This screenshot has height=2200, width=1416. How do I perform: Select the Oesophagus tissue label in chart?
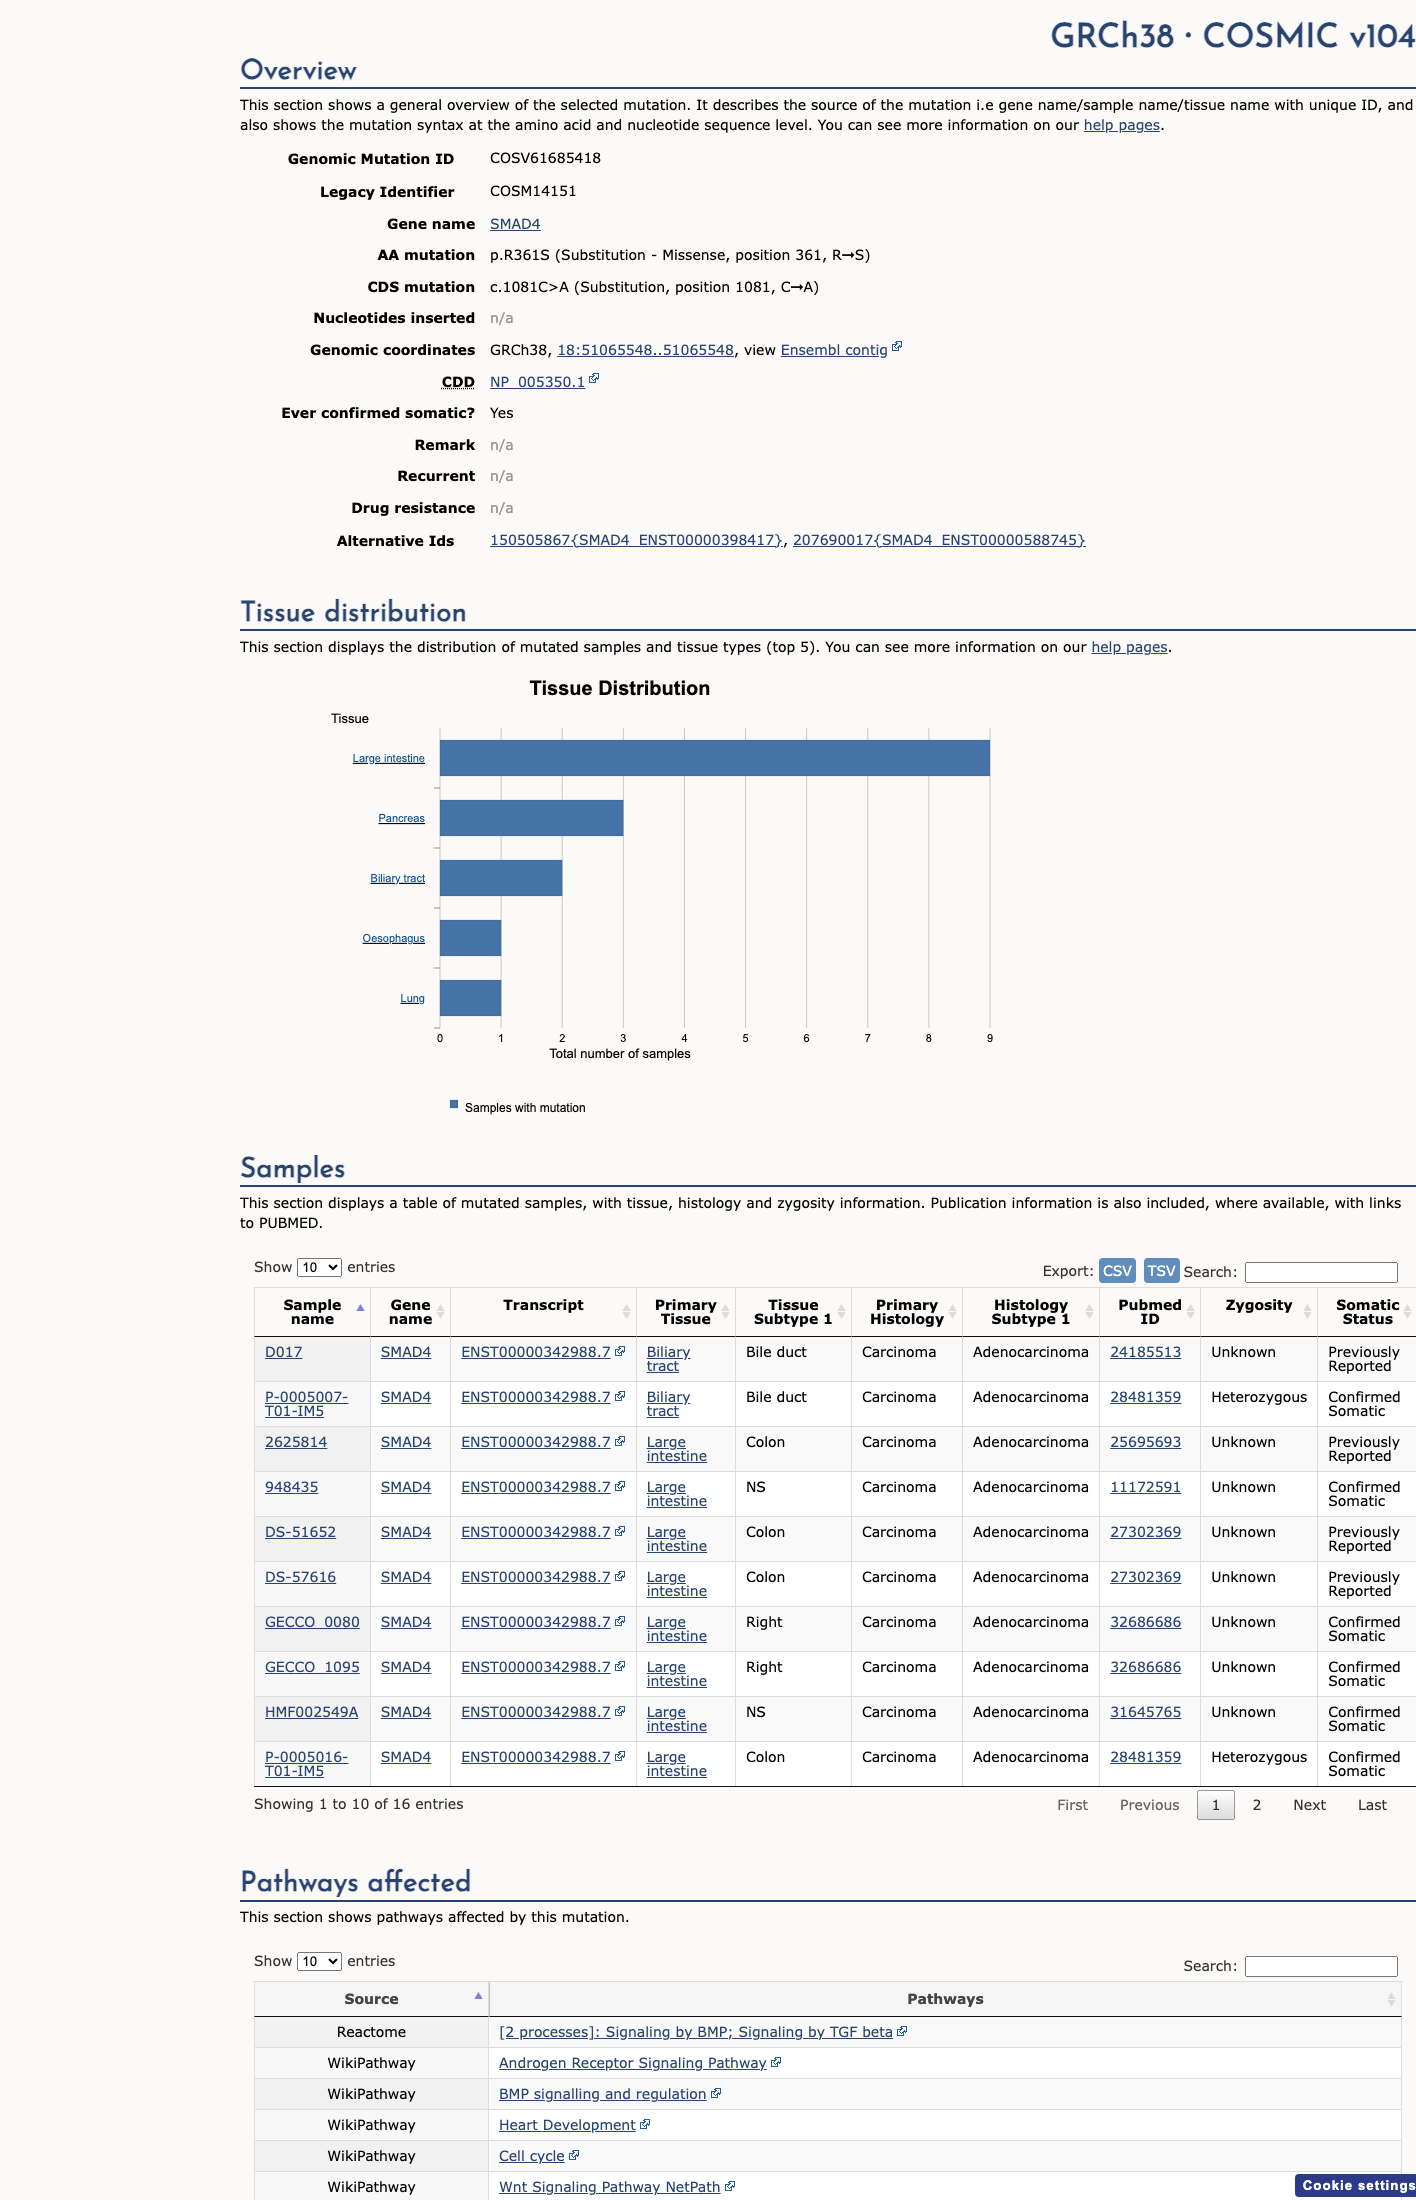393,938
